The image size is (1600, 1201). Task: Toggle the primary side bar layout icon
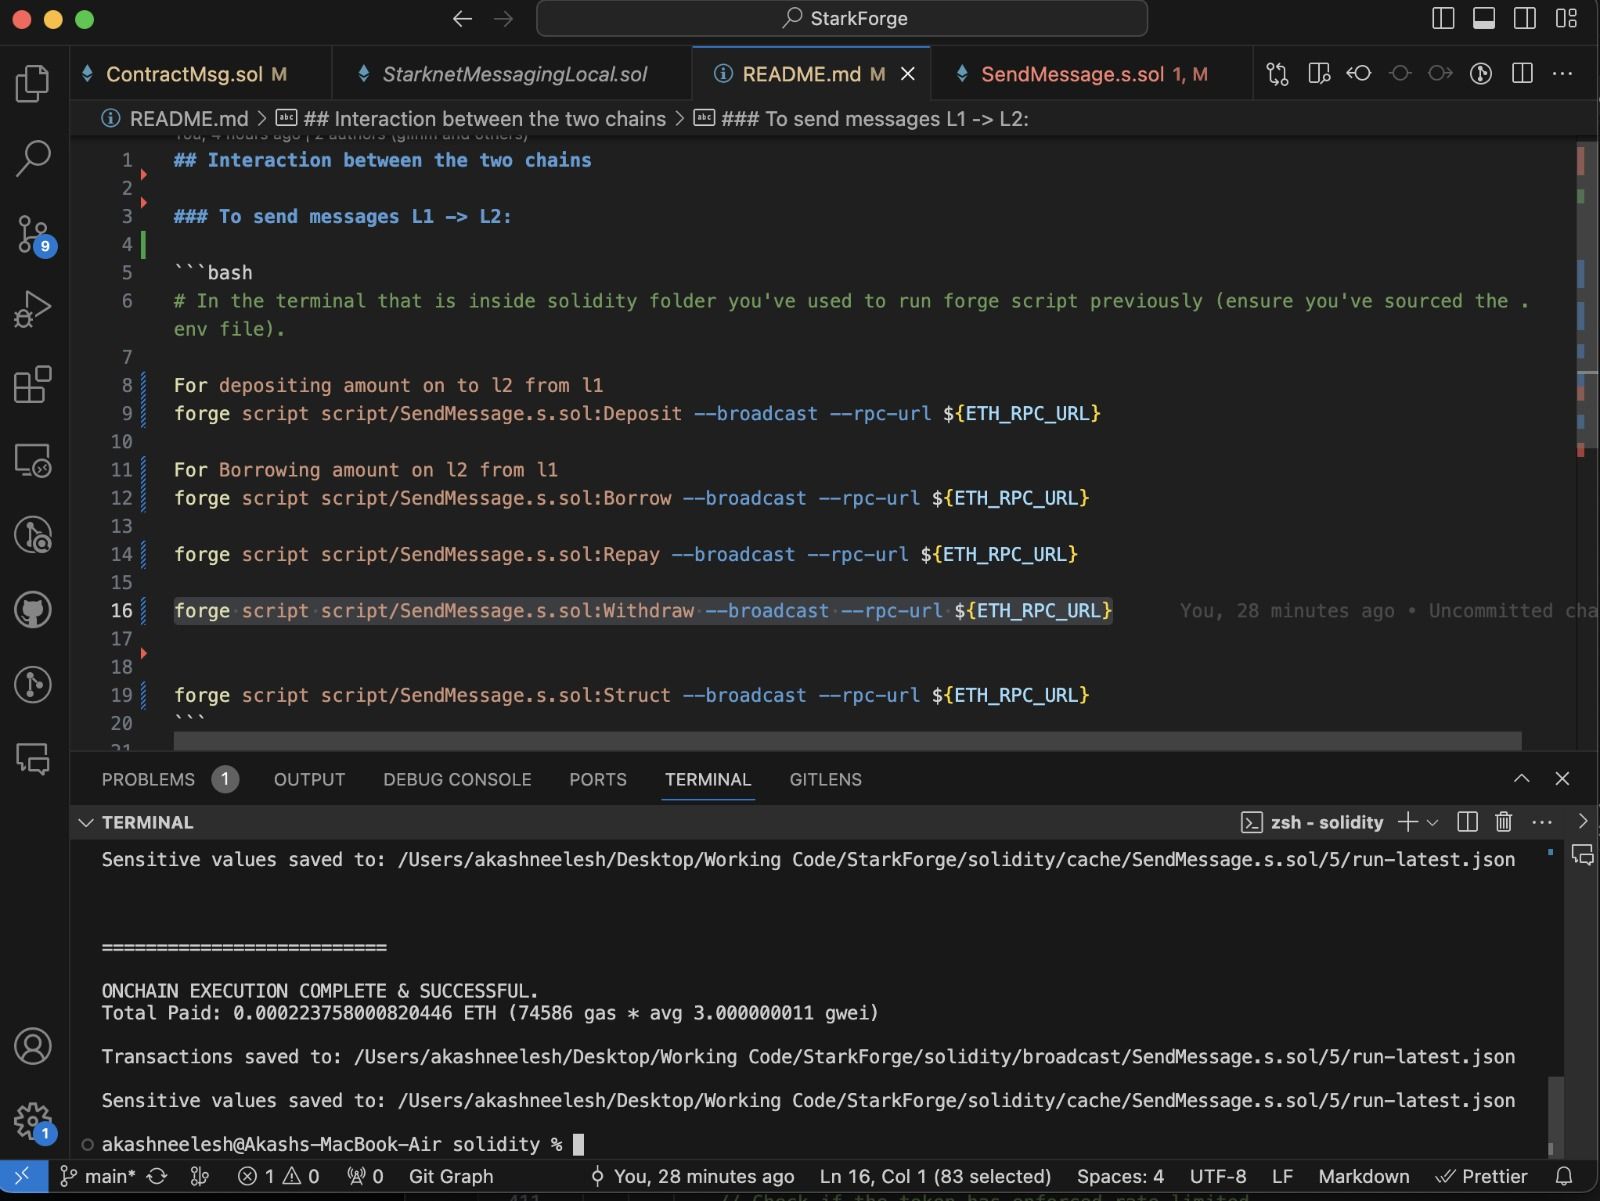click(x=1443, y=18)
